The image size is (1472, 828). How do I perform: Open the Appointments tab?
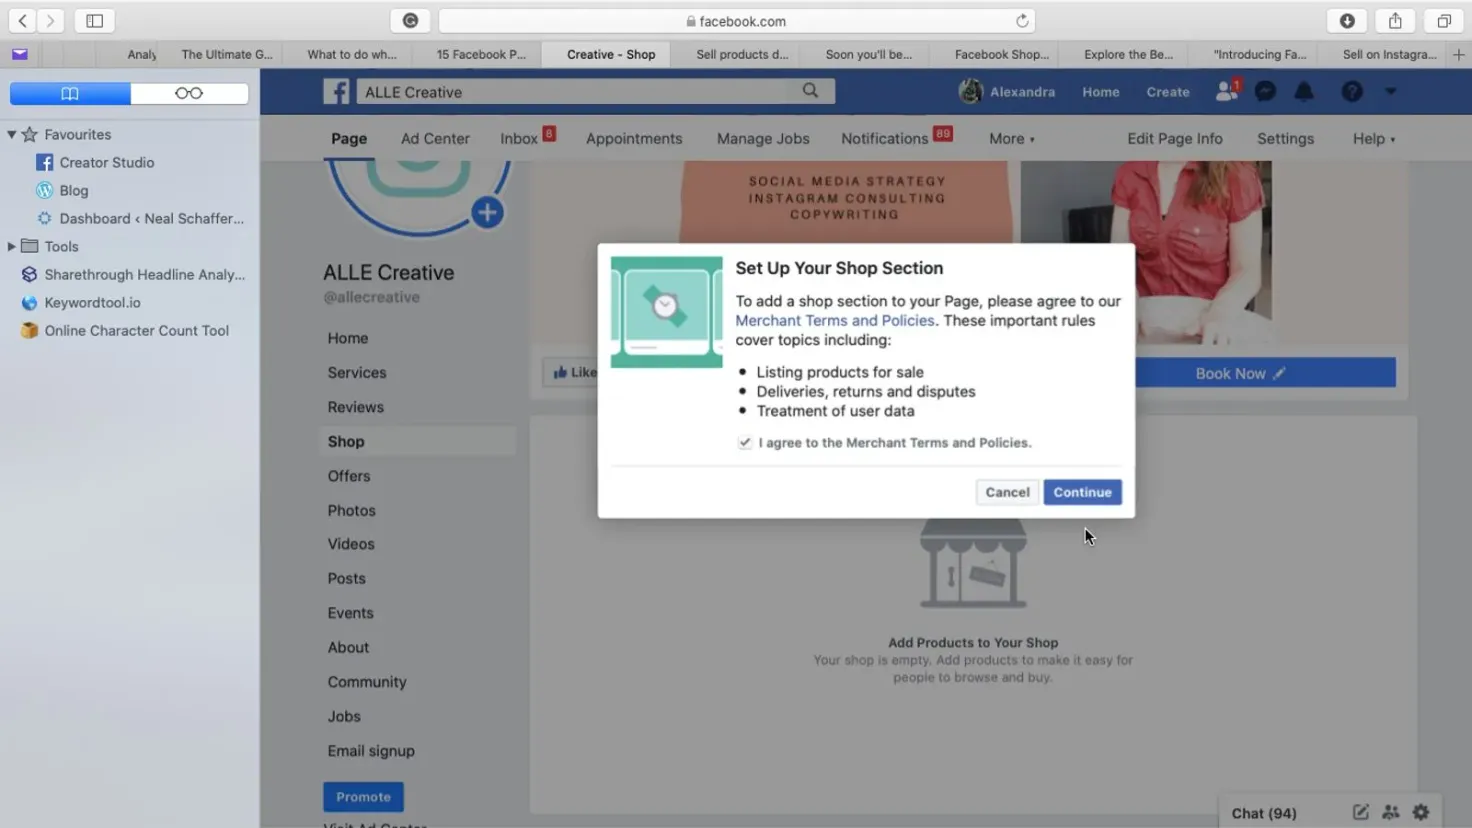click(634, 139)
